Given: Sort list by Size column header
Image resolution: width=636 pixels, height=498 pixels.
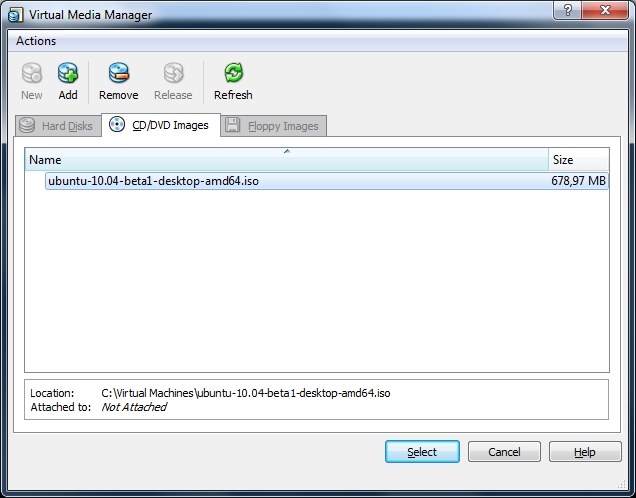Looking at the screenshot, I should pyautogui.click(x=579, y=159).
